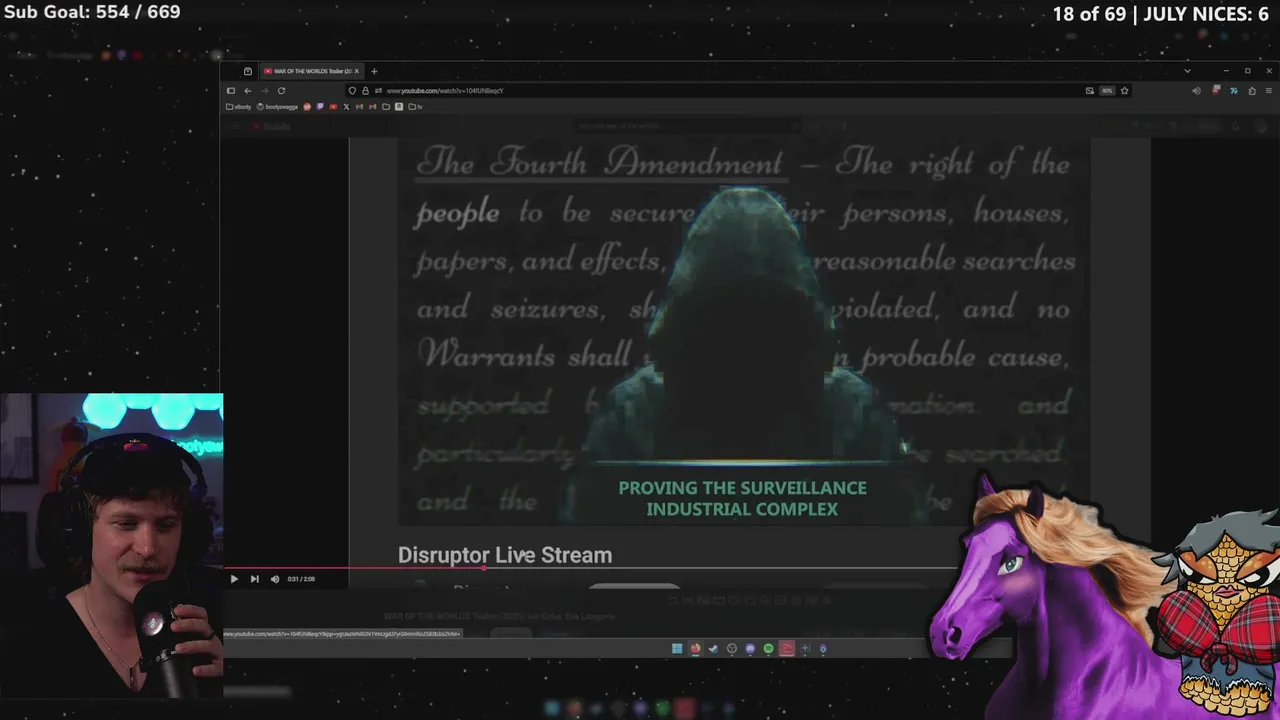Open the red badge extension icon
Image resolution: width=1280 pixels, height=720 pixels.
pyautogui.click(x=1216, y=90)
